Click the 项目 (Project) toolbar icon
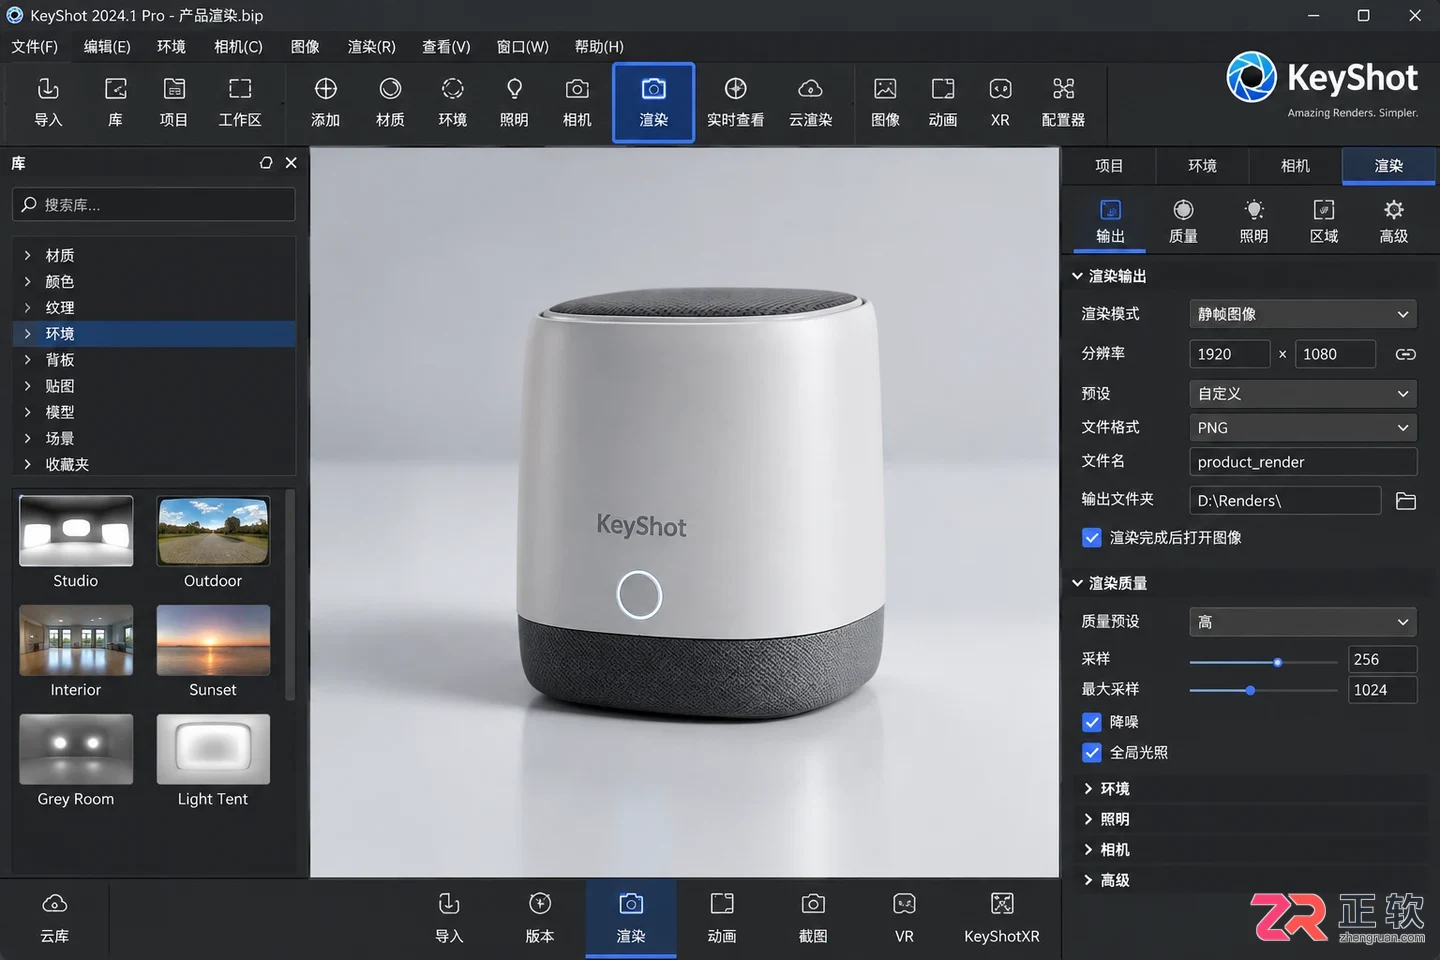Screen dimensions: 1440x960 coord(174,102)
